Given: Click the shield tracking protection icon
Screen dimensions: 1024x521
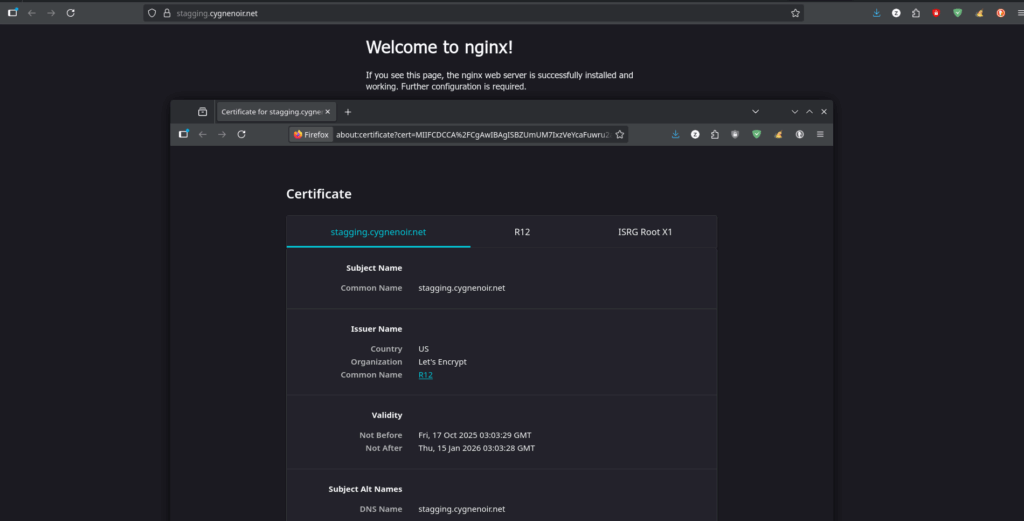Looking at the screenshot, I should pyautogui.click(x=152, y=13).
